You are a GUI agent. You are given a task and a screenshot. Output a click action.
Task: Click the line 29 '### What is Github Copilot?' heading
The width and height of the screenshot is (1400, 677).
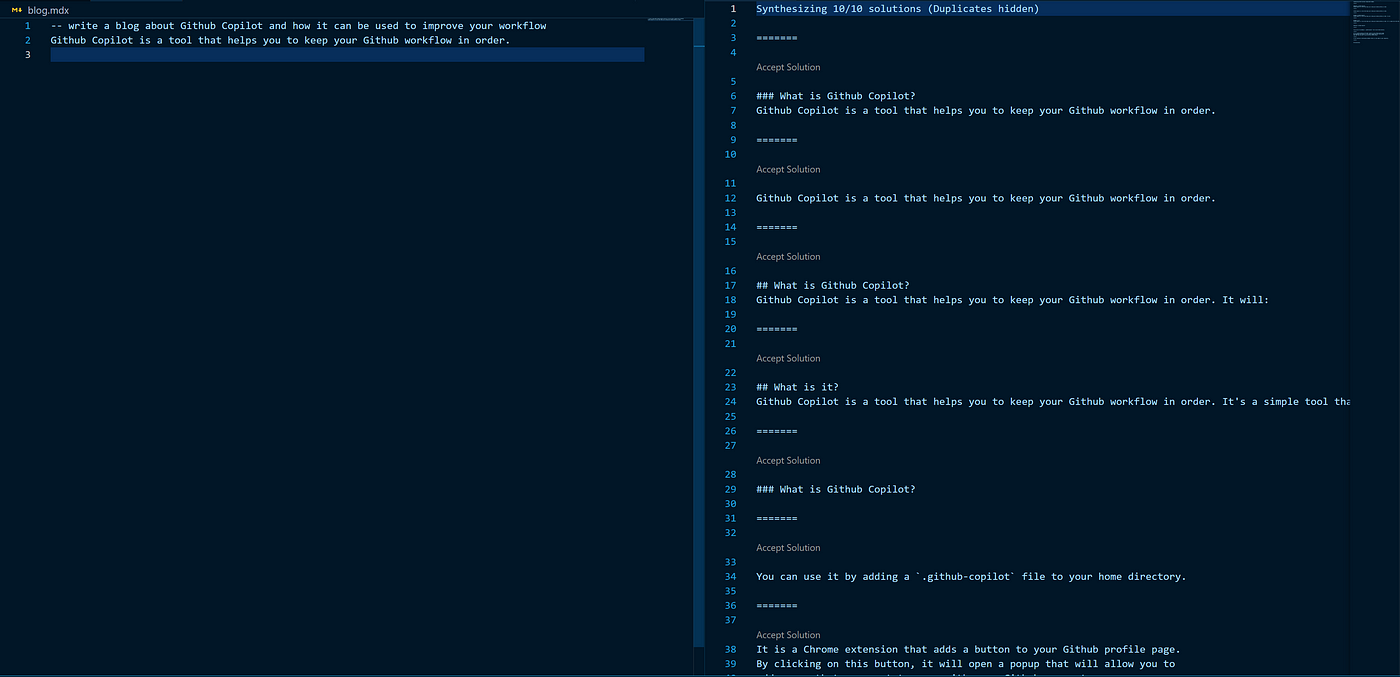(835, 489)
